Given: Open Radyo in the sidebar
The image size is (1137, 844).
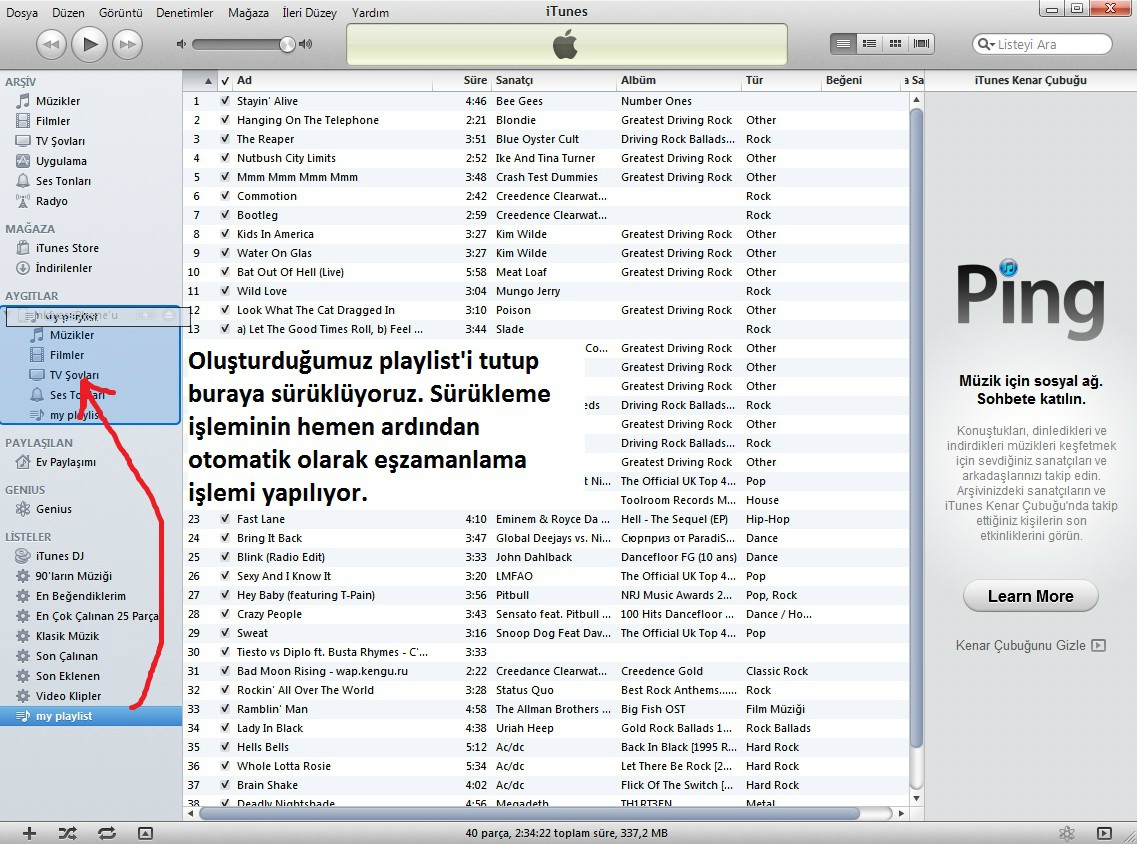Looking at the screenshot, I should tap(51, 201).
